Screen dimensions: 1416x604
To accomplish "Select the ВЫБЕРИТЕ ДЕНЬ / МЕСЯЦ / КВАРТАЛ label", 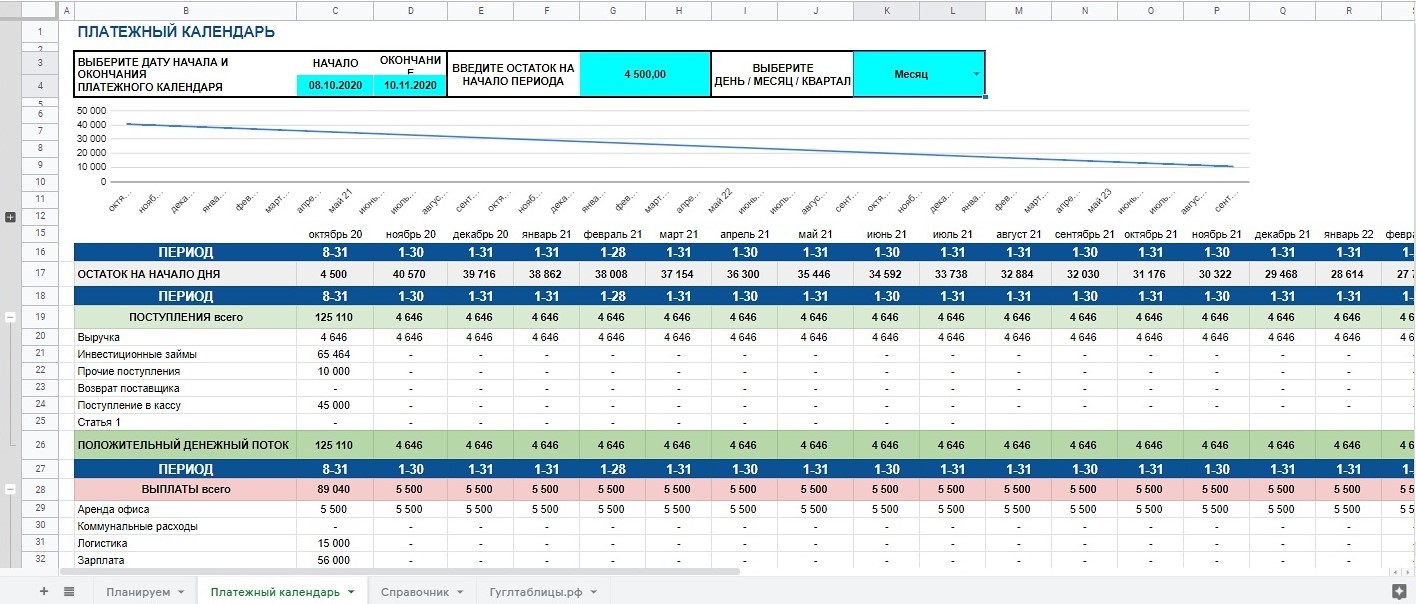I will (783, 74).
